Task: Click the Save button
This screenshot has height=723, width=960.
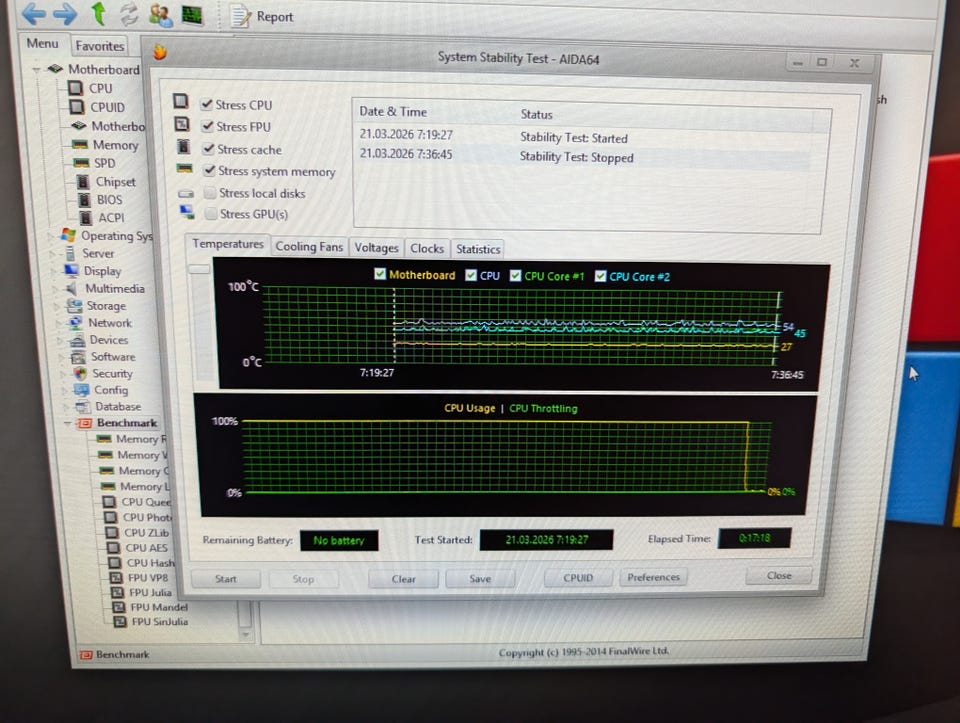Action: pos(480,578)
